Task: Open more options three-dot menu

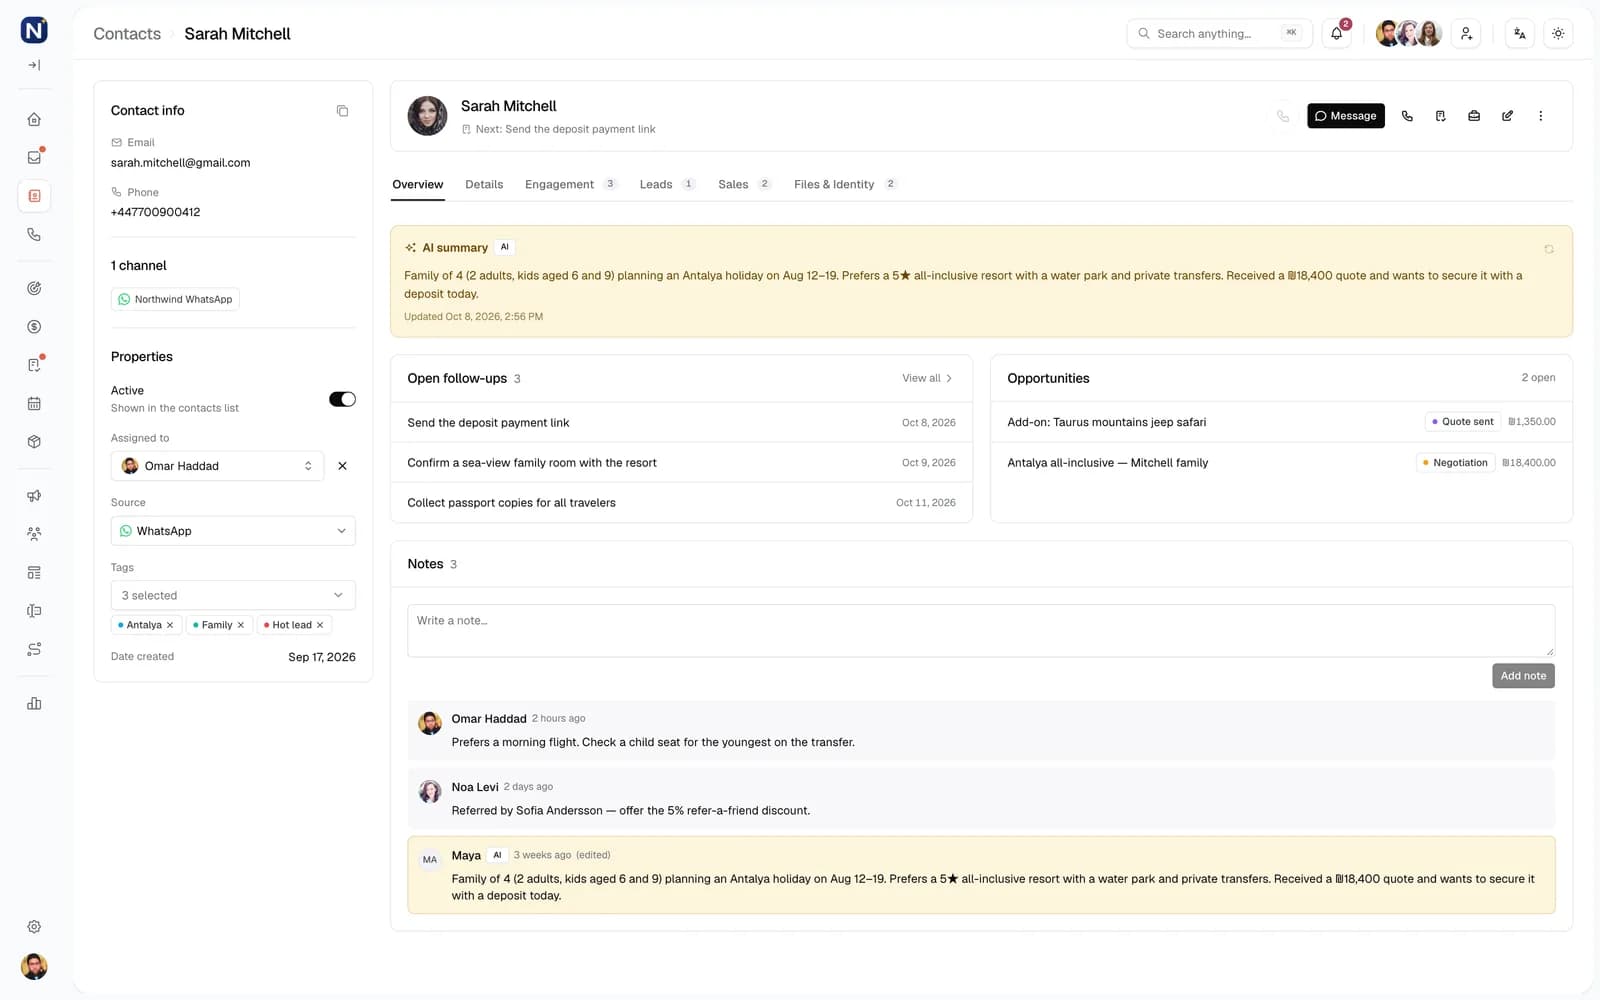Action: (x=1541, y=116)
